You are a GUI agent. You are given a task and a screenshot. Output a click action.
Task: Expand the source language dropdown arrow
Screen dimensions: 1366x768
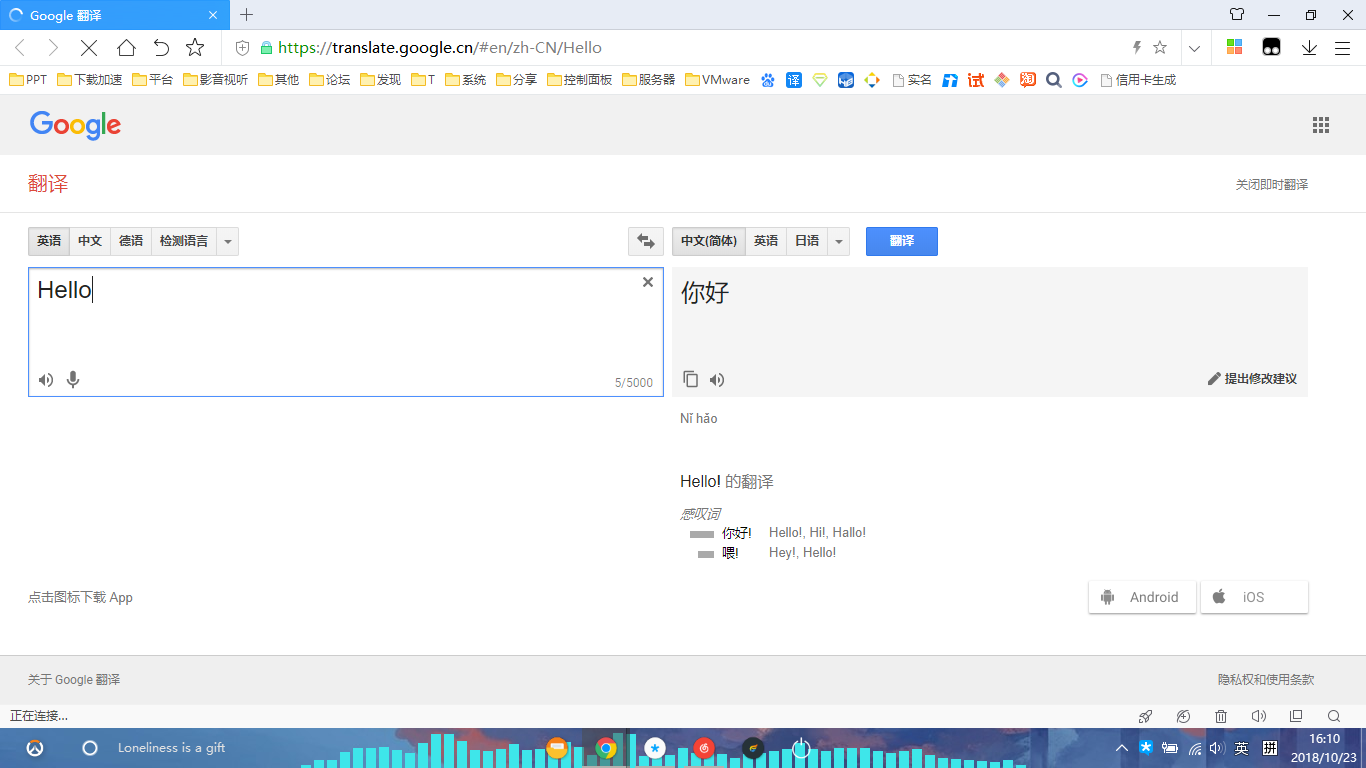coord(228,241)
